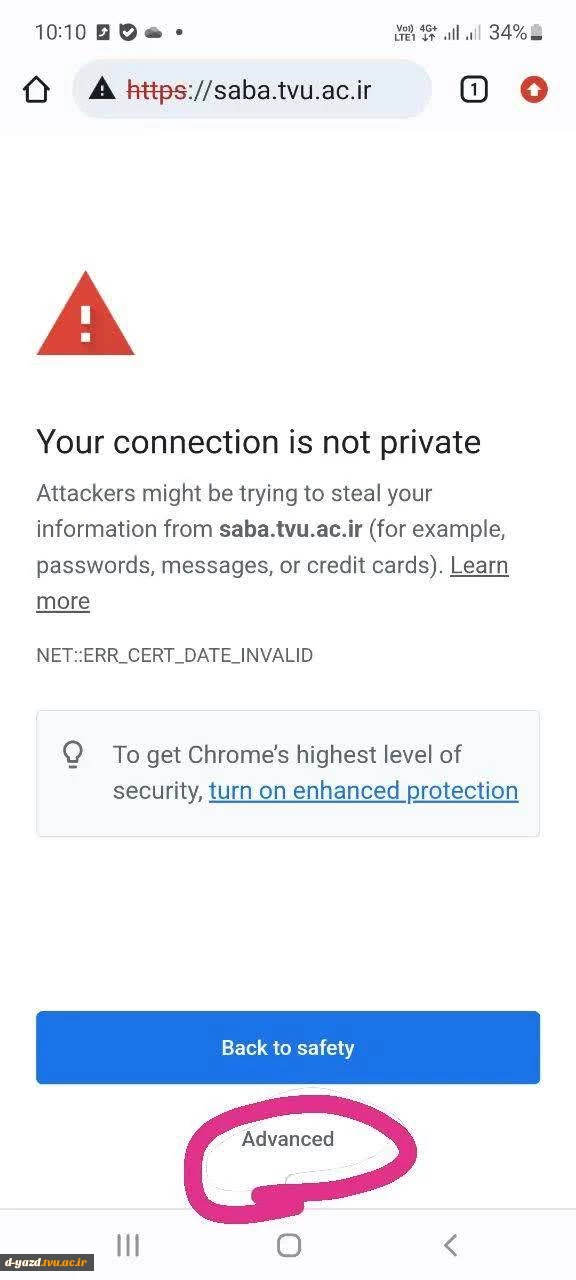Tap the red Chrome update arrow icon
Screen dimensions: 576x1280
(x=535, y=90)
